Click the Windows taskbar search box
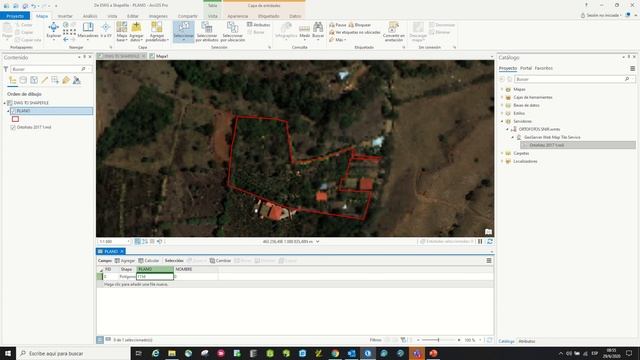 click(73, 353)
